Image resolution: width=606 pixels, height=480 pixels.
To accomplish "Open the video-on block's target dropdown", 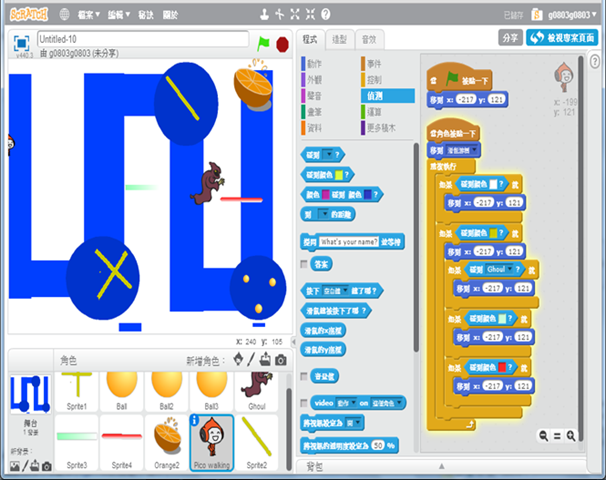I will [x=387, y=403].
